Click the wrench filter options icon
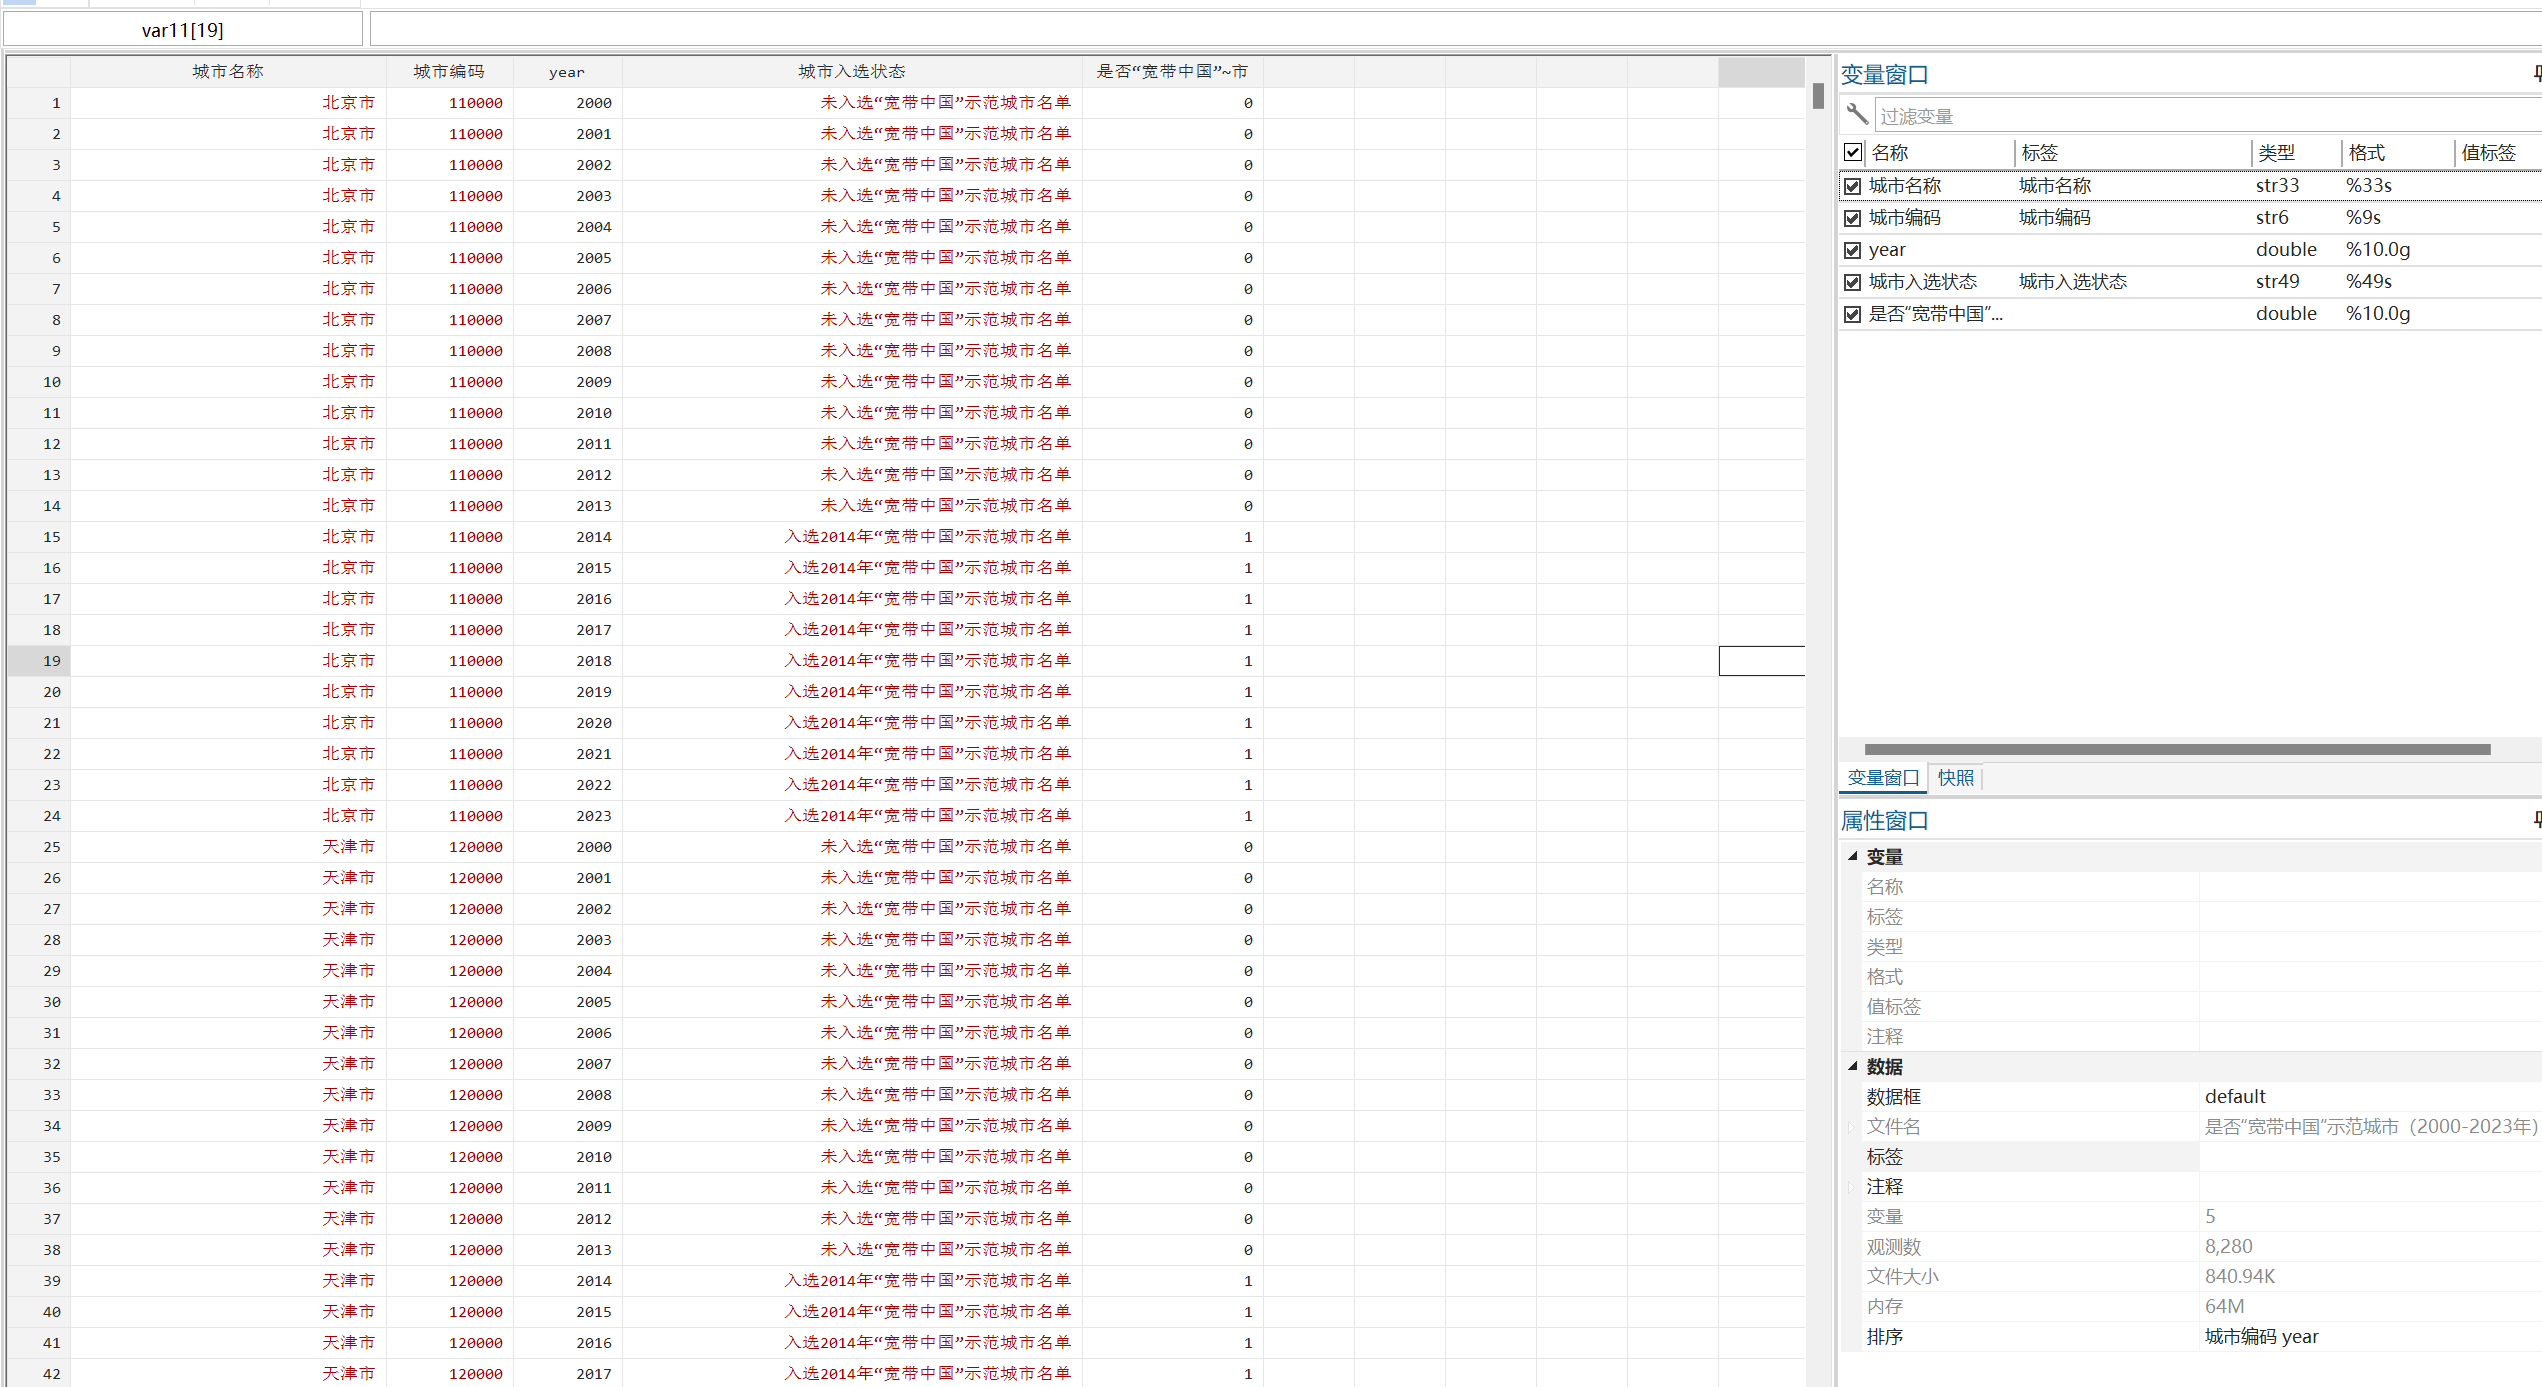The width and height of the screenshot is (2542, 1387). point(1857,114)
